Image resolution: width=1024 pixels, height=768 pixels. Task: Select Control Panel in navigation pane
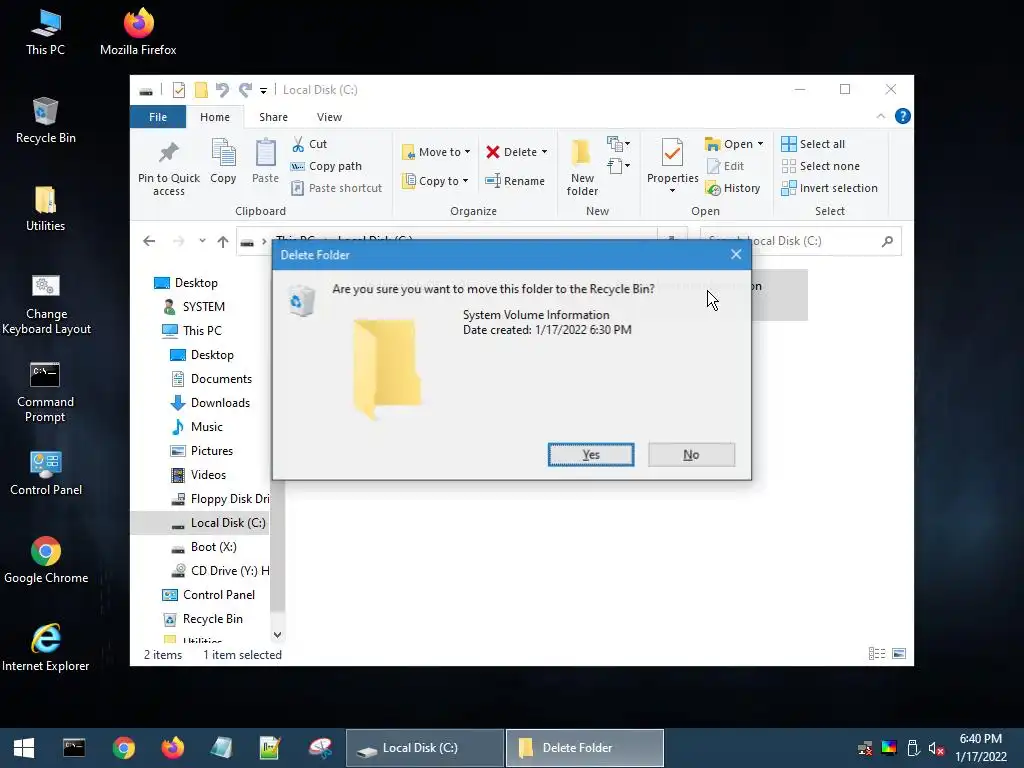pos(208,595)
